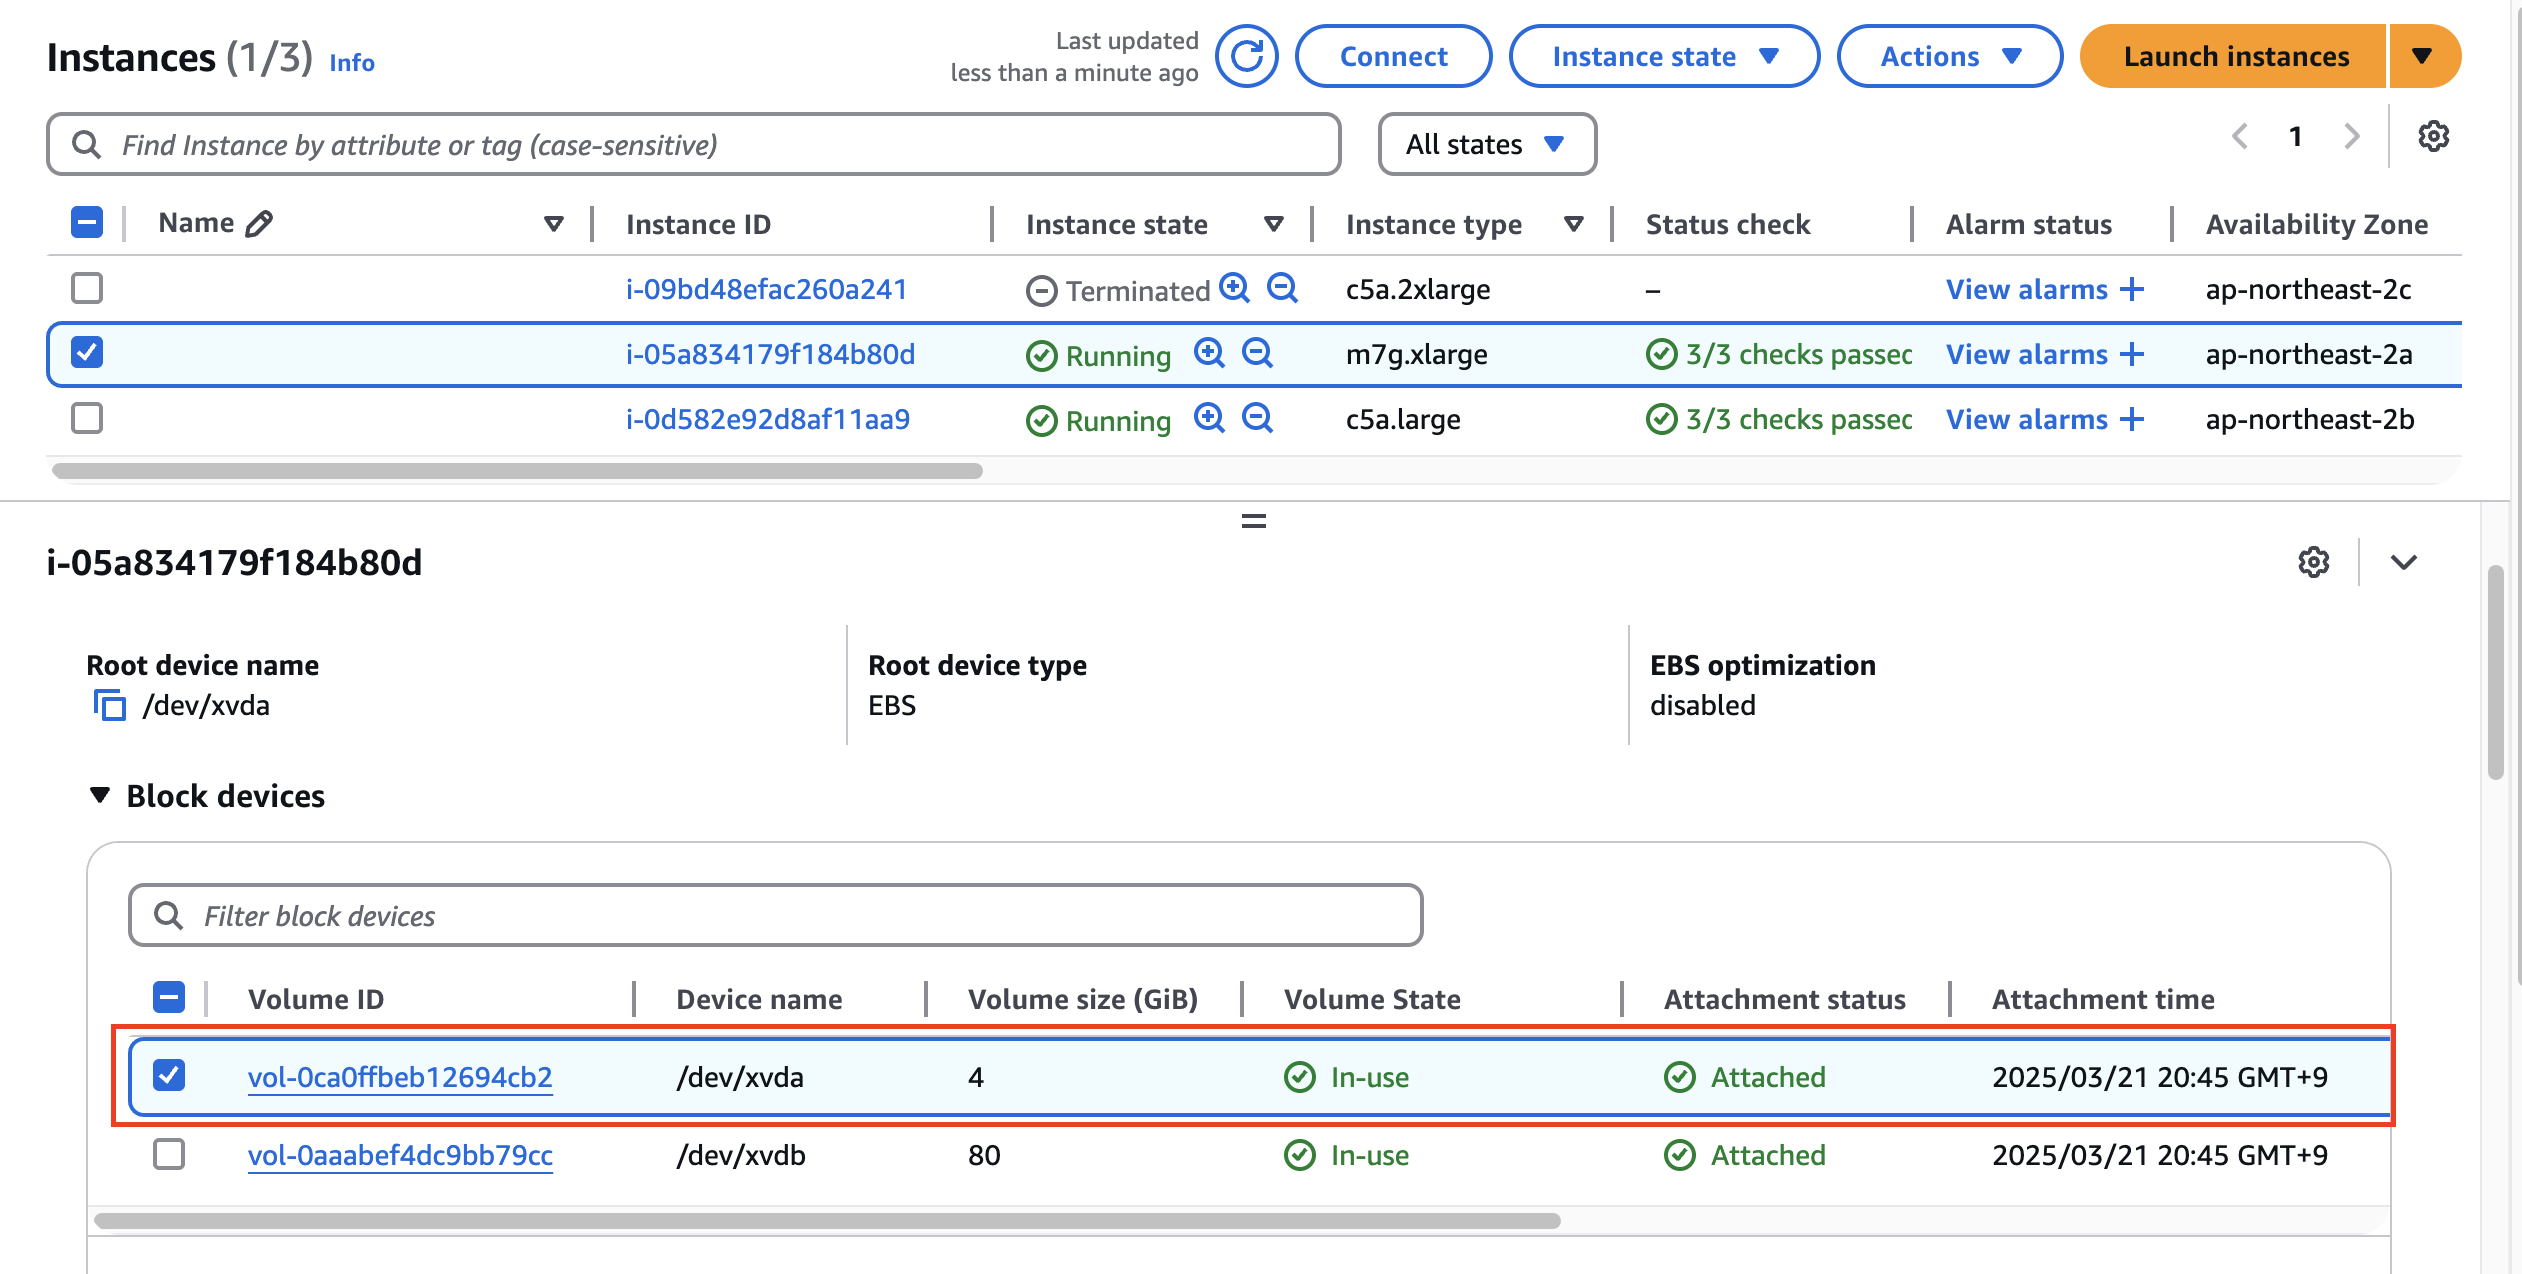Open the Instance state menu
Screen dimensions: 2522x1274
point(1663,56)
